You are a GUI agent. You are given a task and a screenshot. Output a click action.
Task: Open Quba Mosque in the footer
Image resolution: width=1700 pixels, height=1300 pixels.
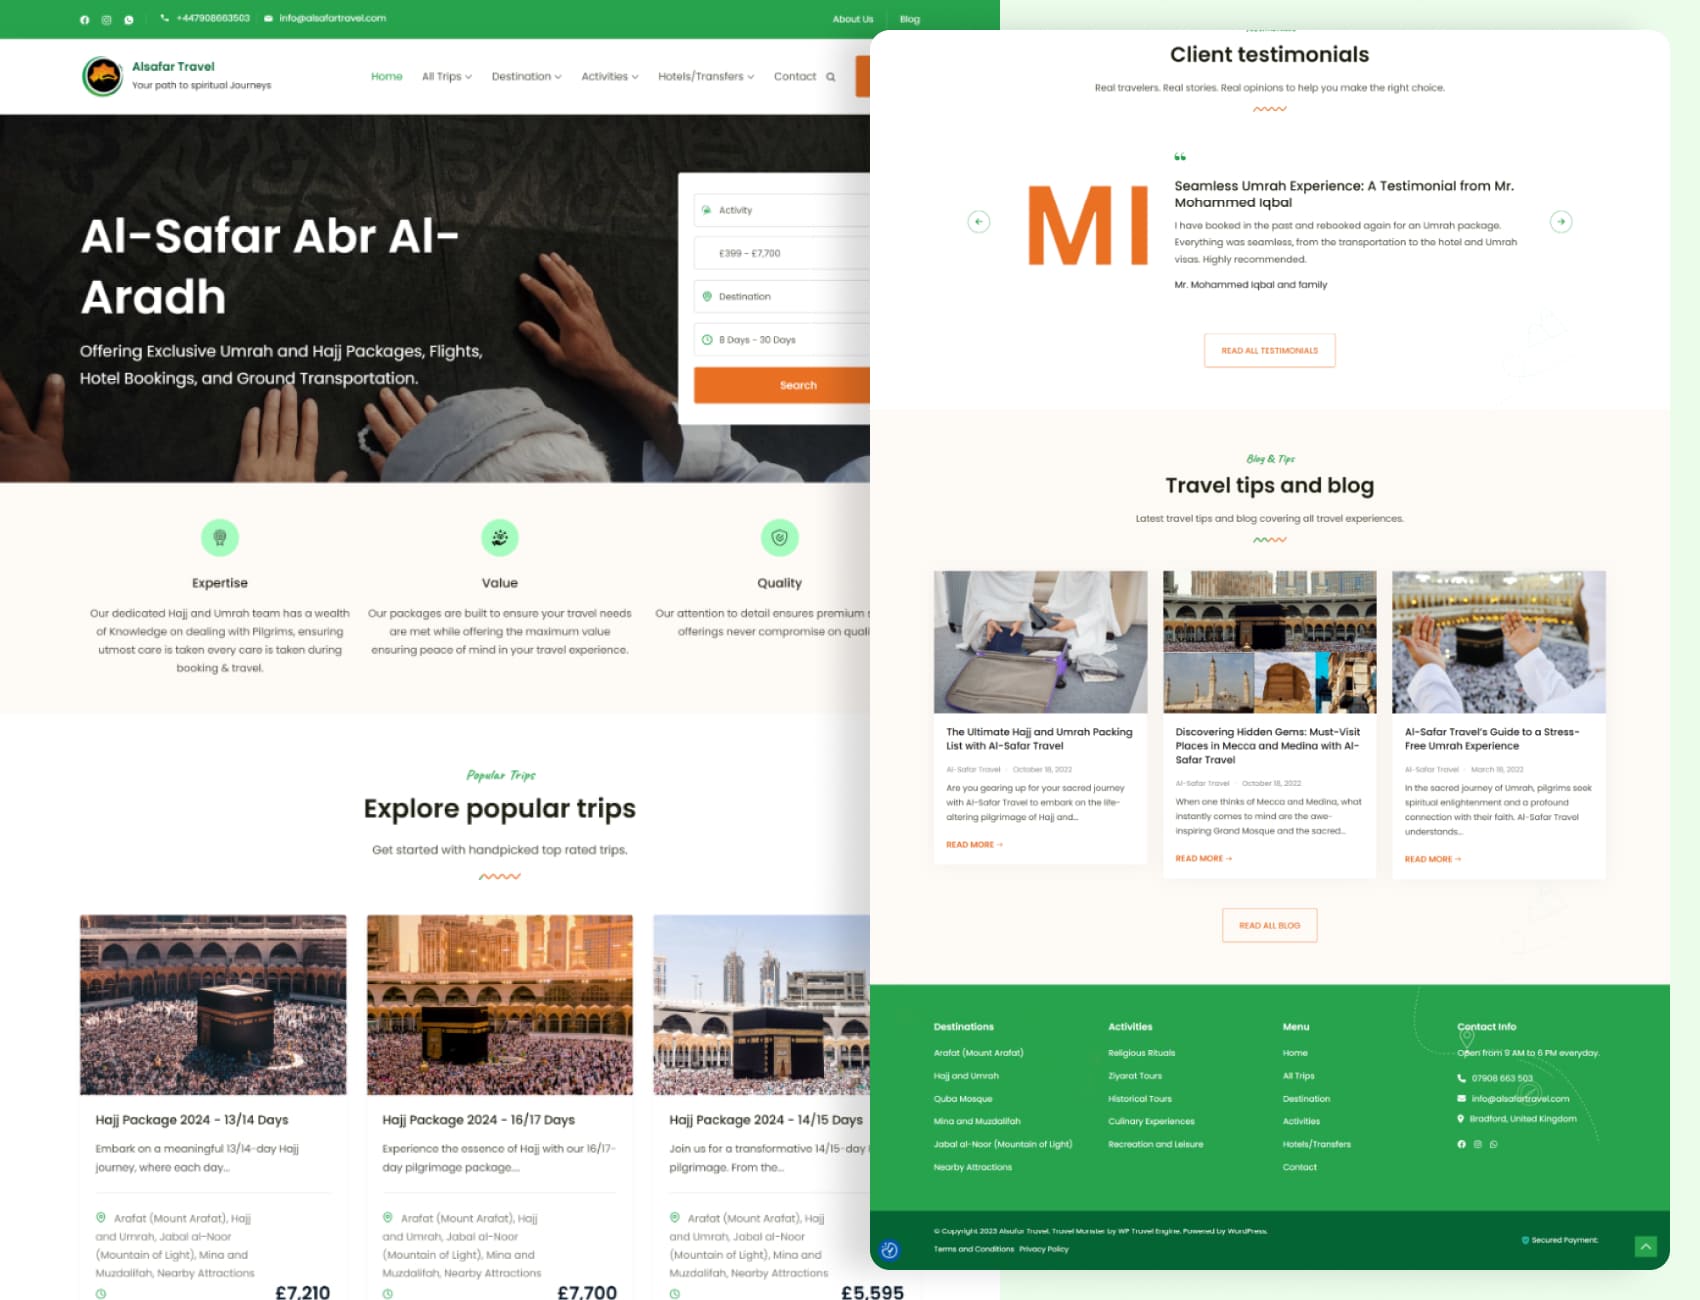(963, 1099)
